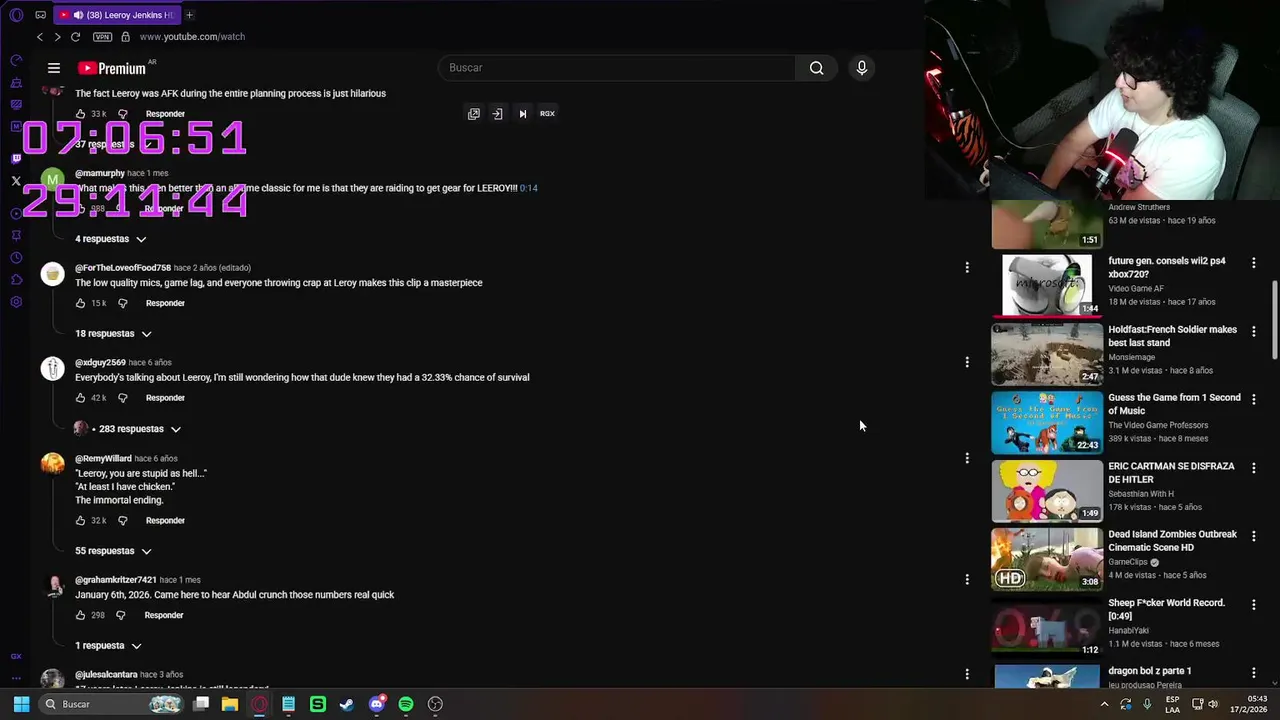Open the Player icon in the Opera sidebar
The height and width of the screenshot is (720, 1280).
[16, 213]
